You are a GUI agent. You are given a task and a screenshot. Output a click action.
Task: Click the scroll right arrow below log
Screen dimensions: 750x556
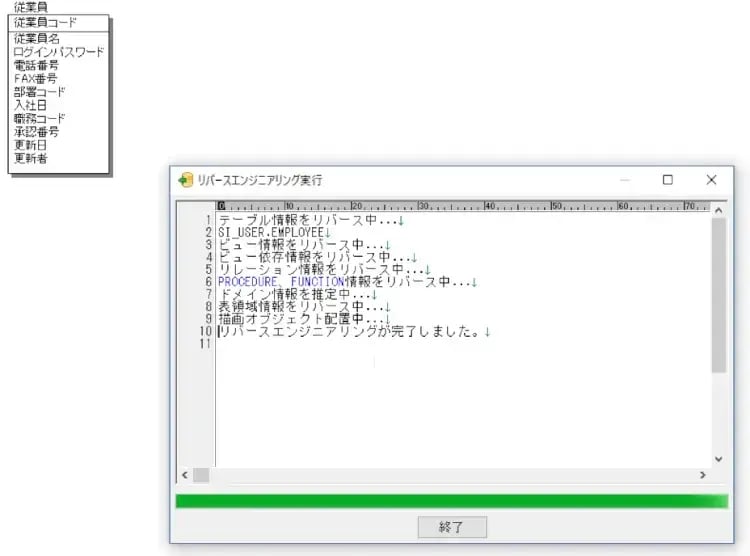click(703, 474)
